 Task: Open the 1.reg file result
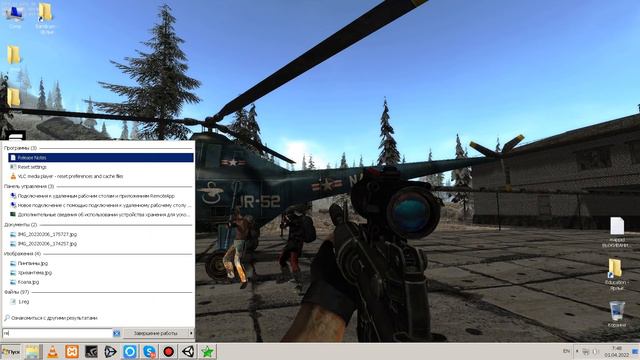[x=101, y=302]
